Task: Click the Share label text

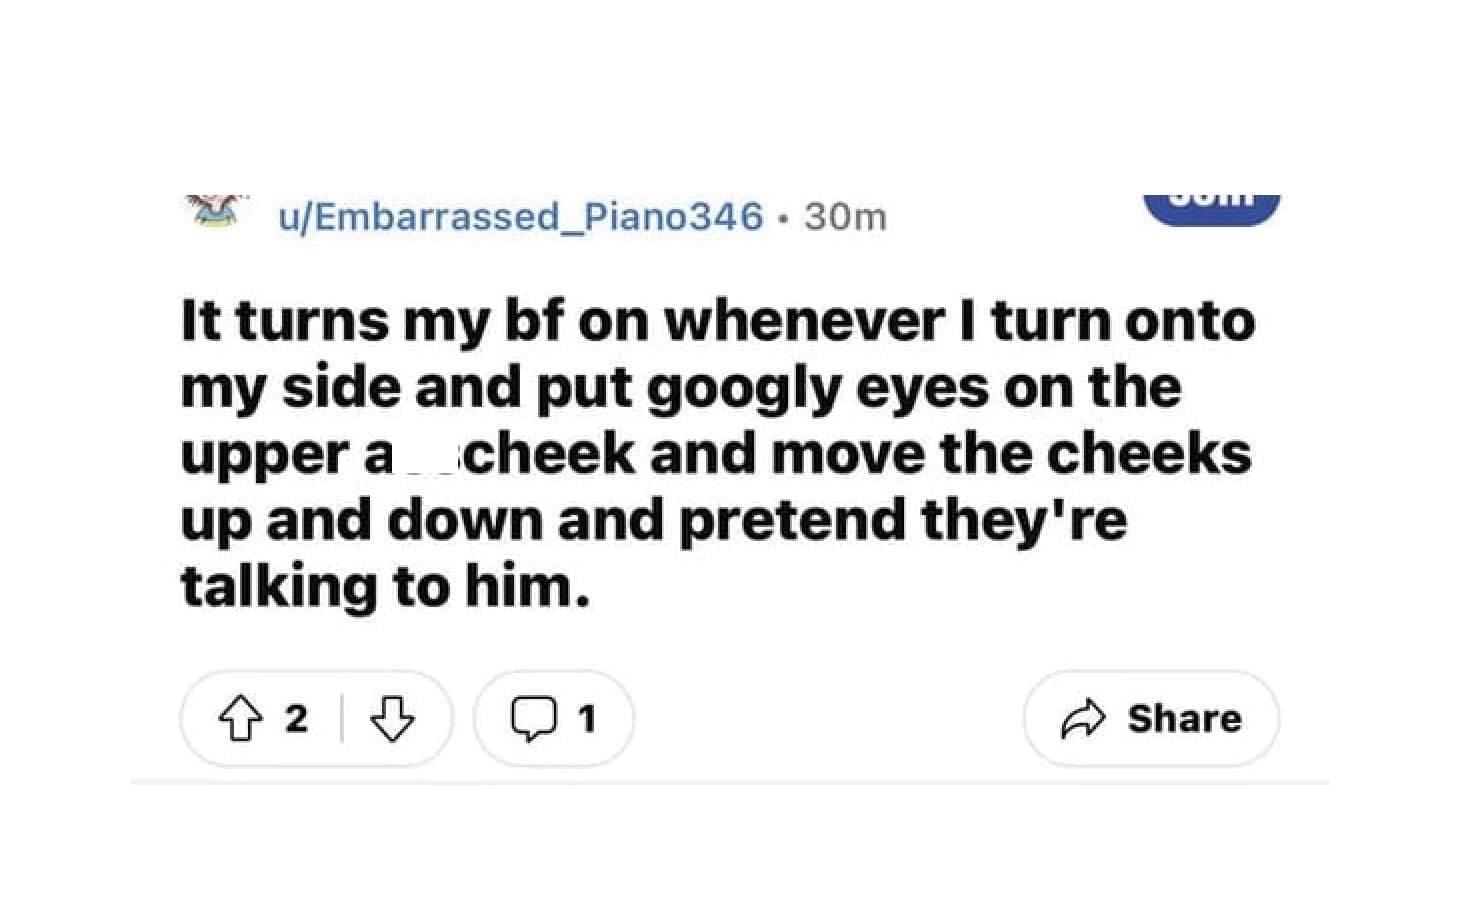Action: point(1185,719)
